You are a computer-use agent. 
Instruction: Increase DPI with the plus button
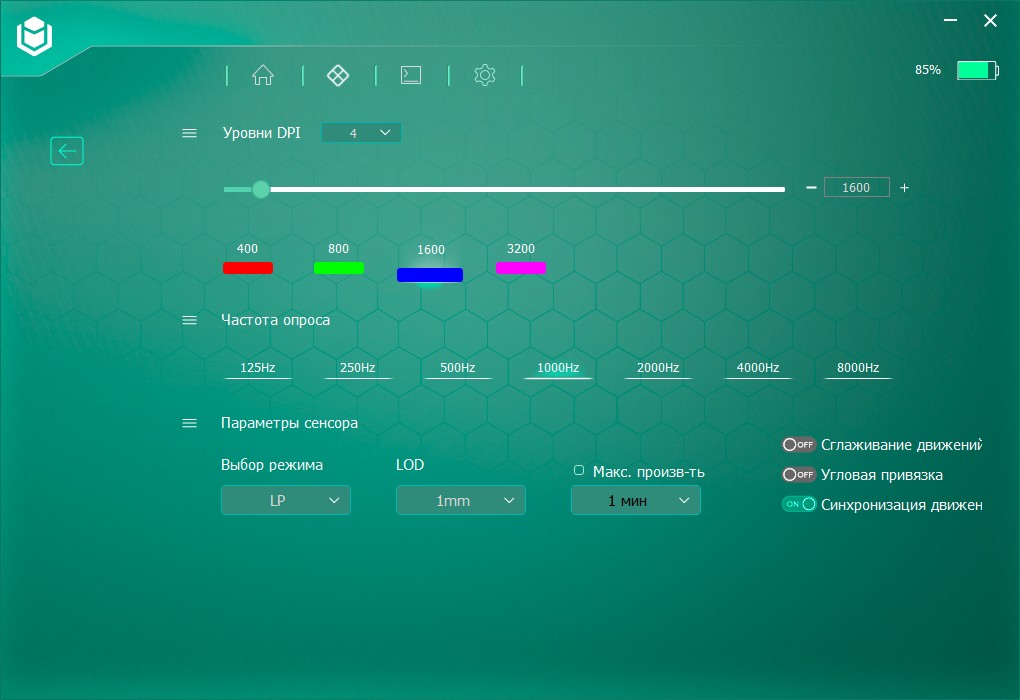click(904, 188)
